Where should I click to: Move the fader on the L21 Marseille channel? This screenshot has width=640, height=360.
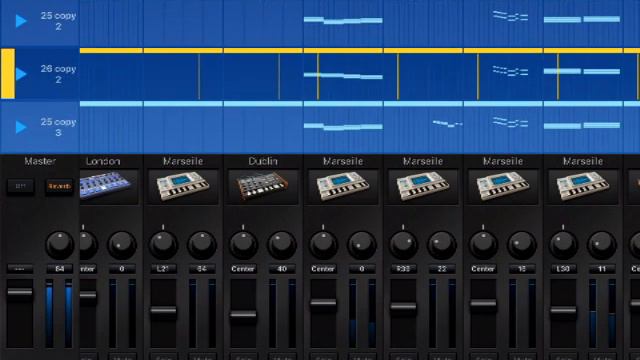click(163, 311)
